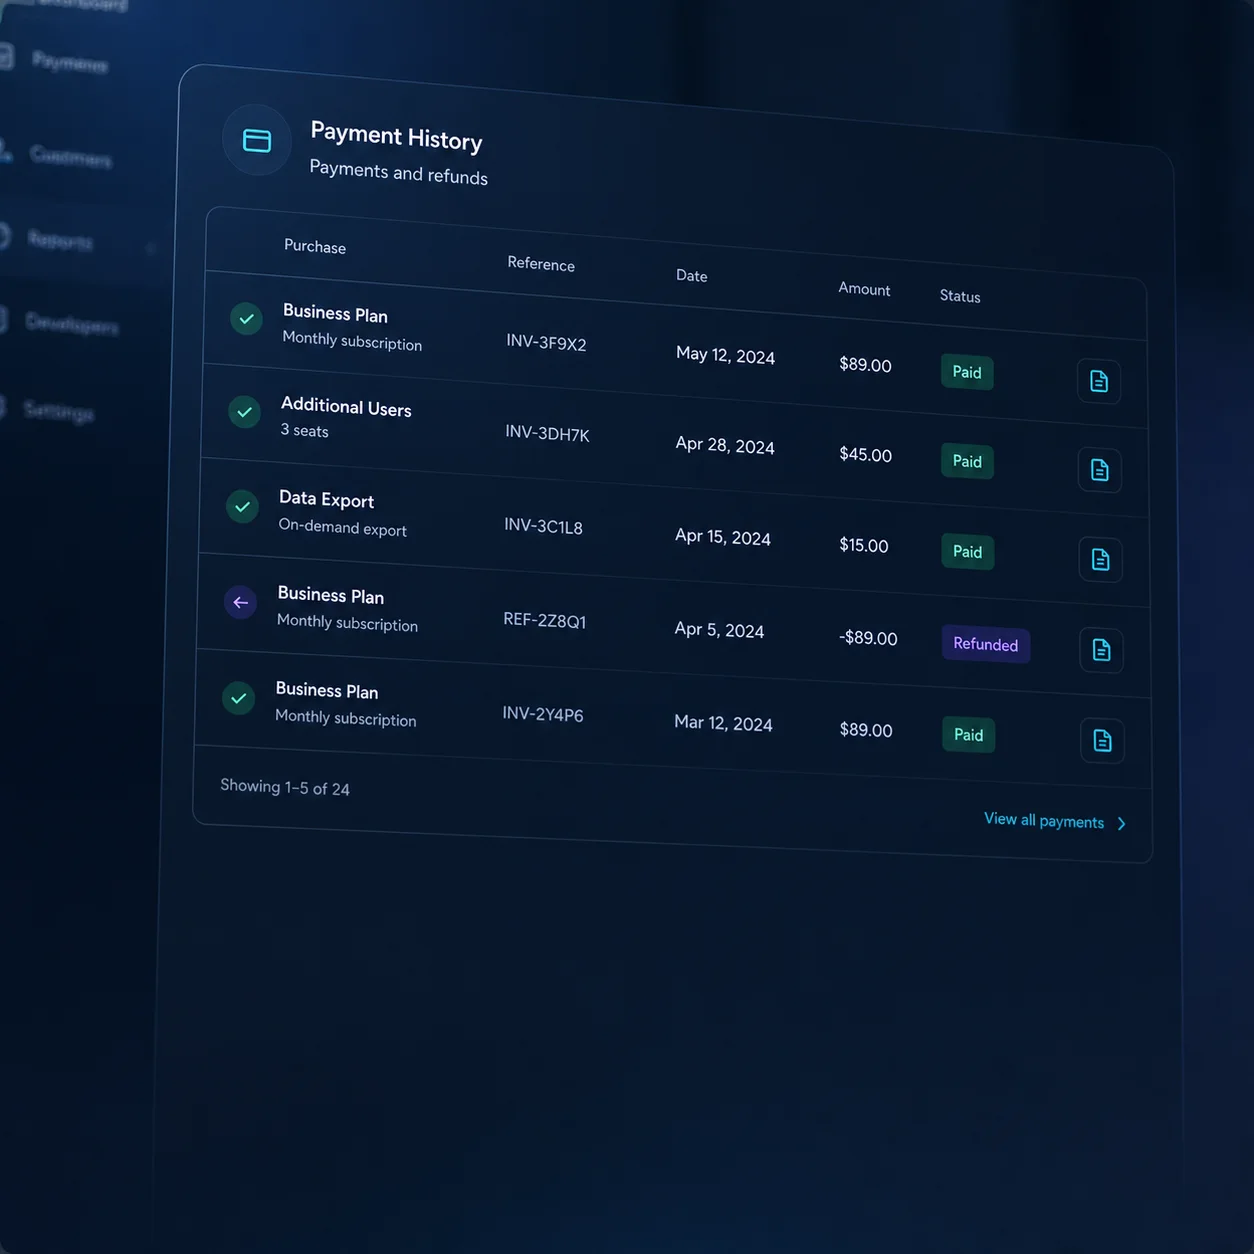Screen dimensions: 1254x1254
Task: Click the $15.00 amount
Action: click(x=864, y=545)
